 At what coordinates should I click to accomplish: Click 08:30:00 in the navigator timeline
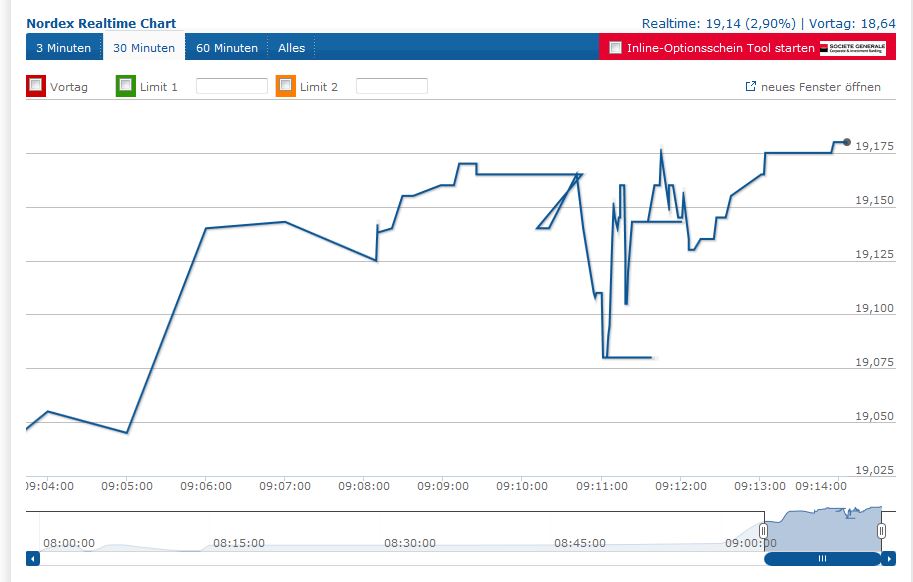[x=410, y=543]
